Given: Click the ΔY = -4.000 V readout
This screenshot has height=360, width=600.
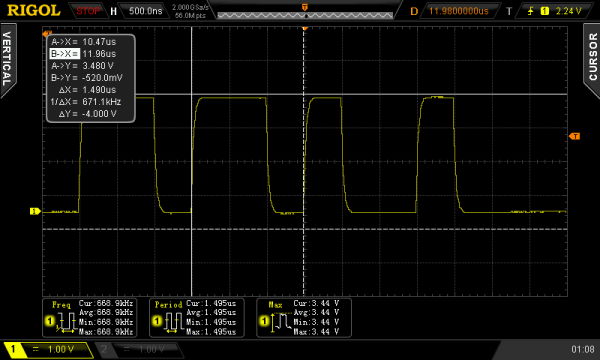Looking at the screenshot, I should 87,114.
